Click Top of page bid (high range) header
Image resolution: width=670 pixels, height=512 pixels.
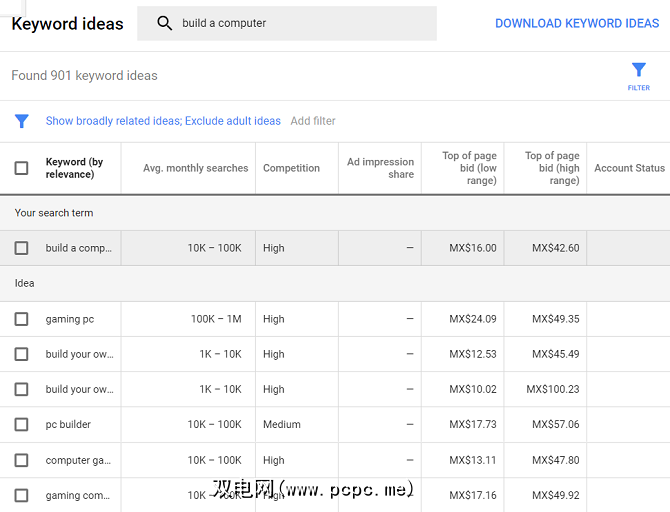(552, 168)
